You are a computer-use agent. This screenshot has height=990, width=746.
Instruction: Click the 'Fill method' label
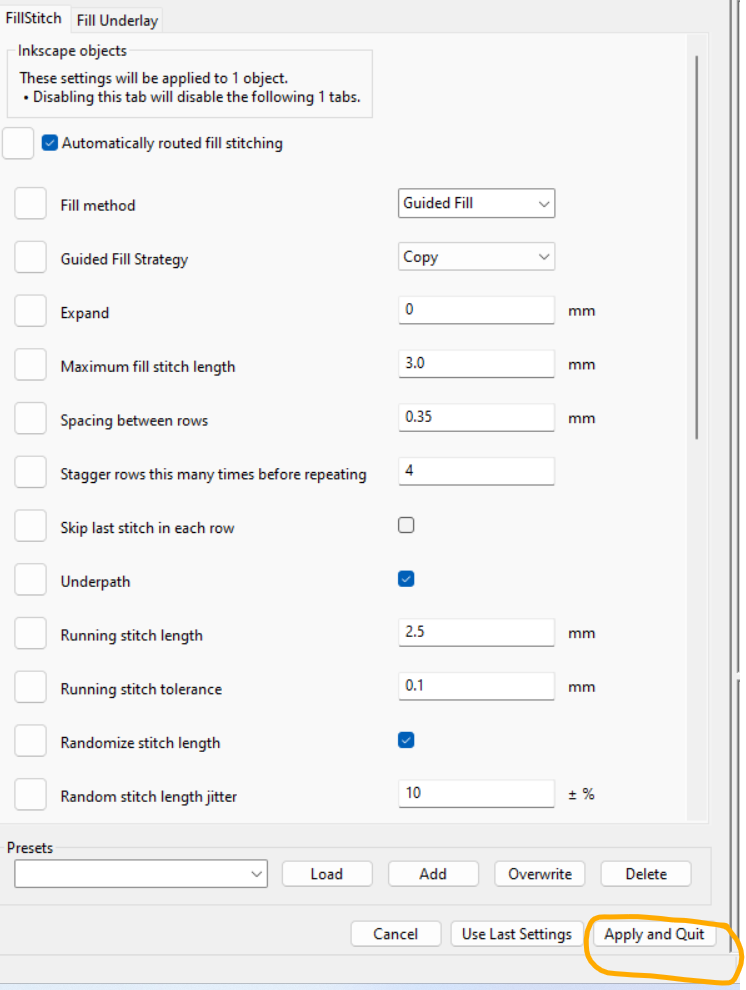click(x=98, y=206)
